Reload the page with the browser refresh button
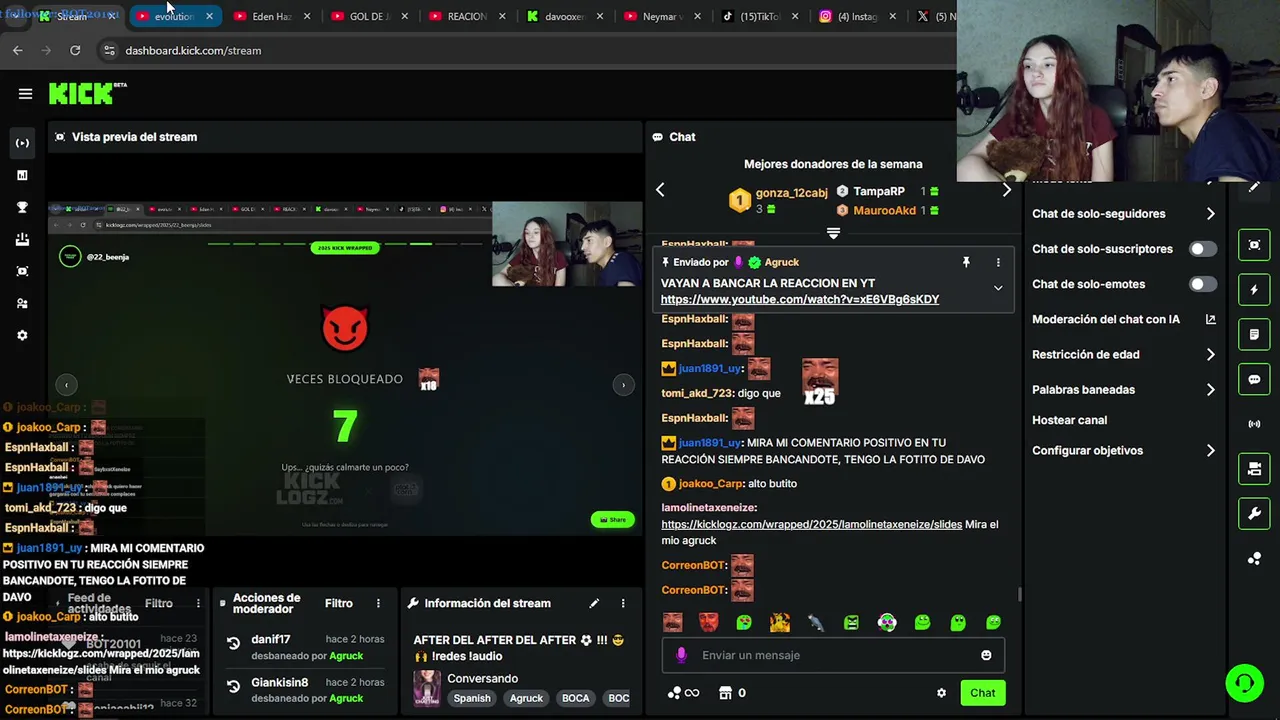 (x=75, y=50)
